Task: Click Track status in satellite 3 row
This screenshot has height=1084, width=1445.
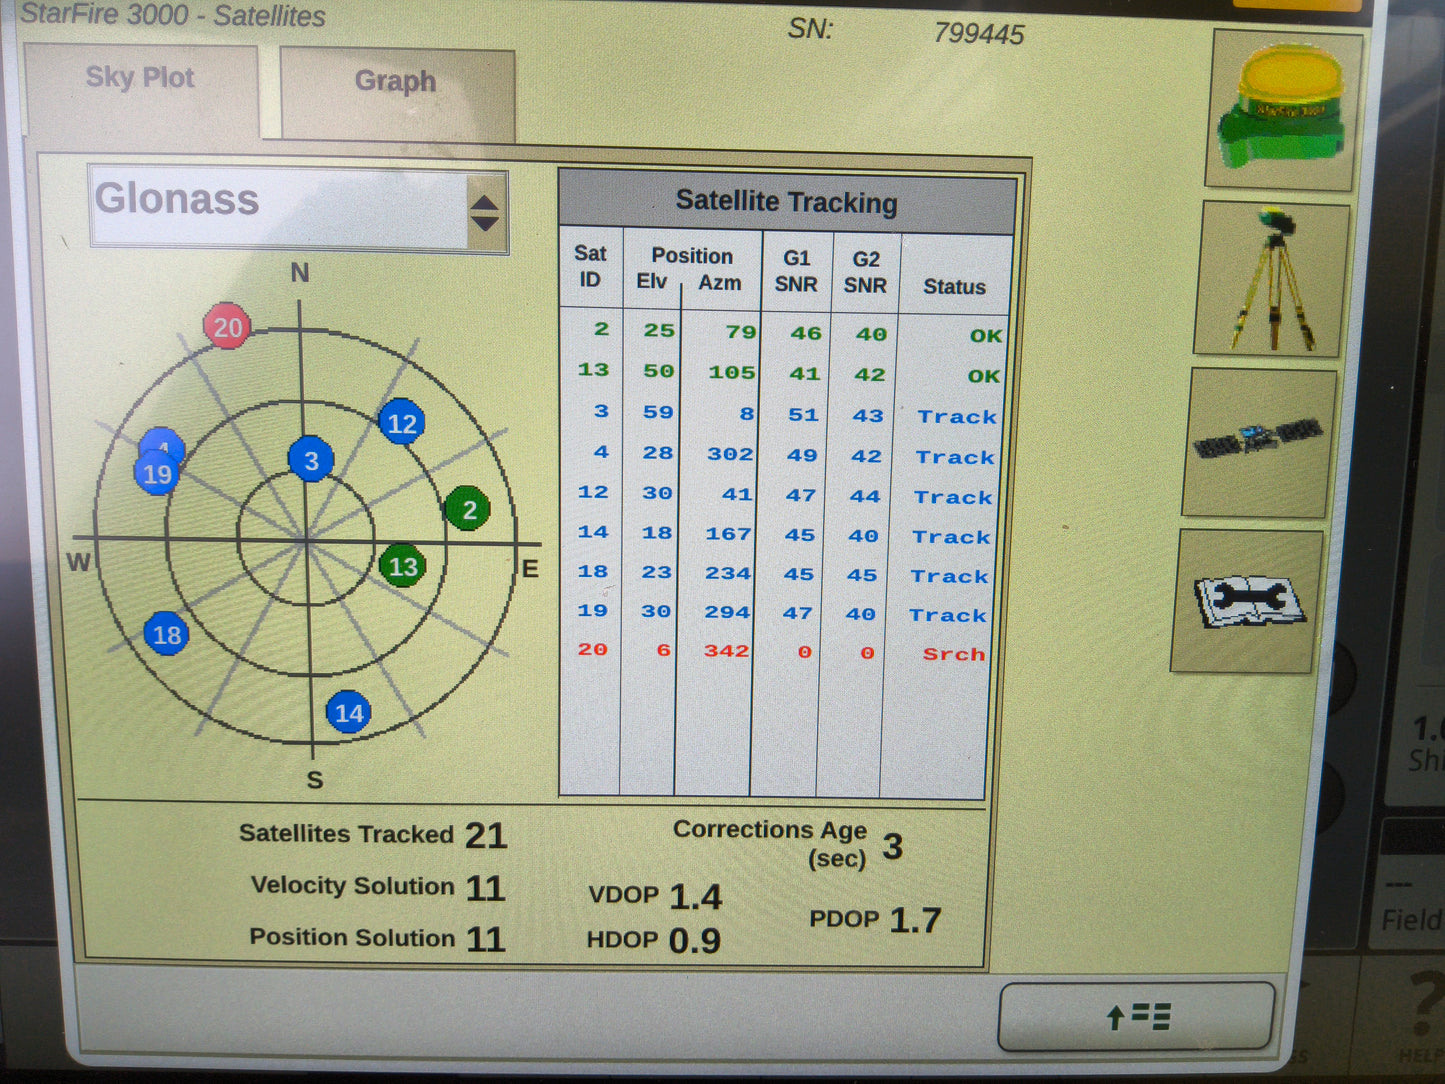Action: (957, 417)
